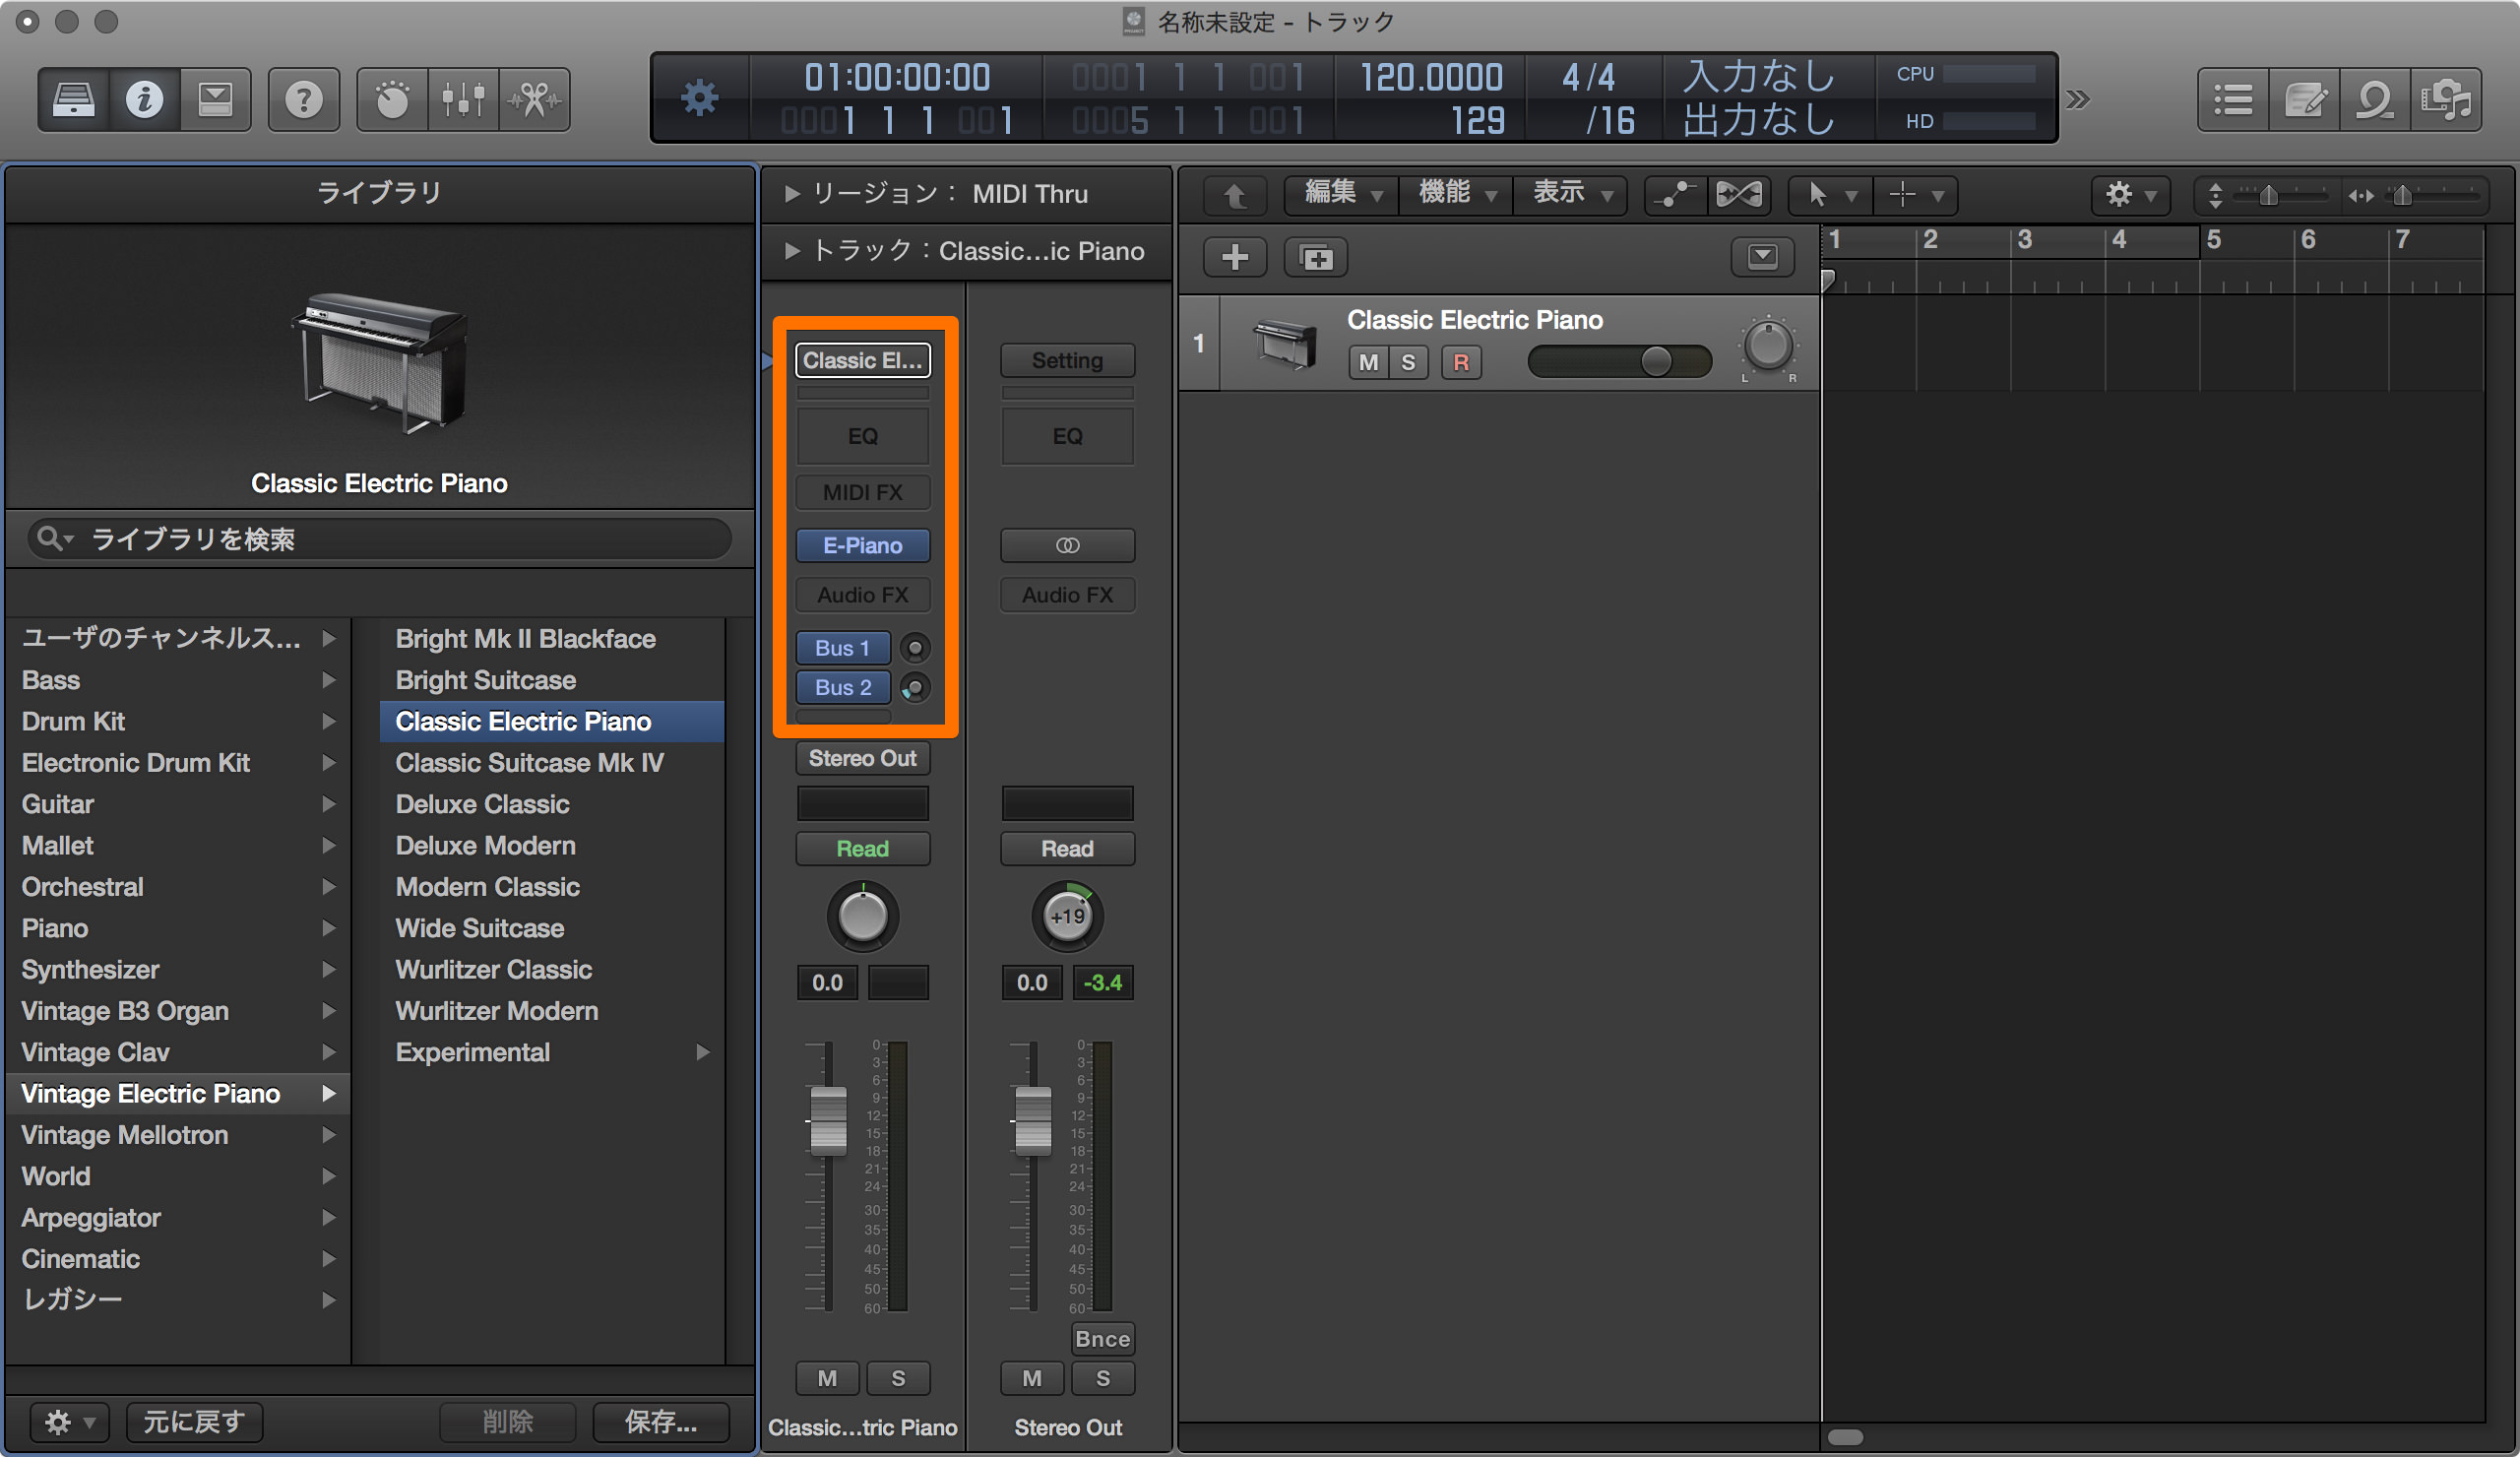Select the Bass library category

click(x=178, y=680)
